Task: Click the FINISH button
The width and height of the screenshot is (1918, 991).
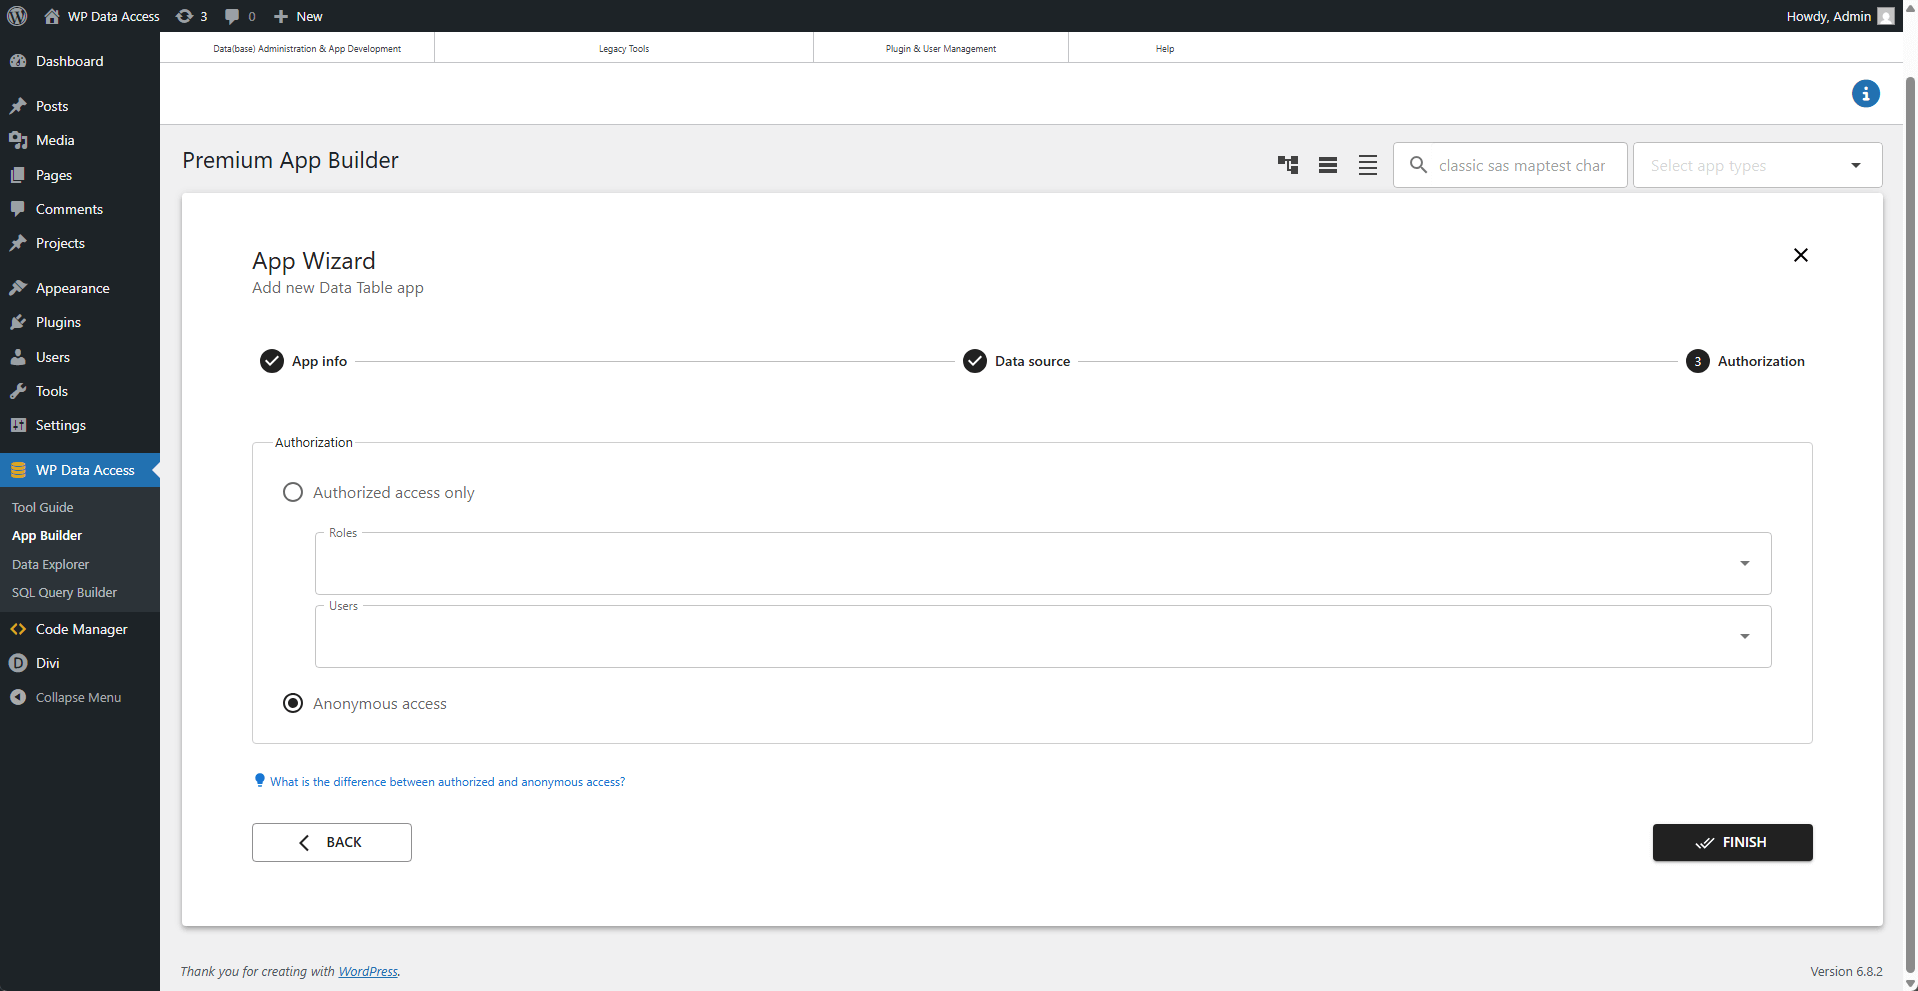Action: click(1732, 842)
